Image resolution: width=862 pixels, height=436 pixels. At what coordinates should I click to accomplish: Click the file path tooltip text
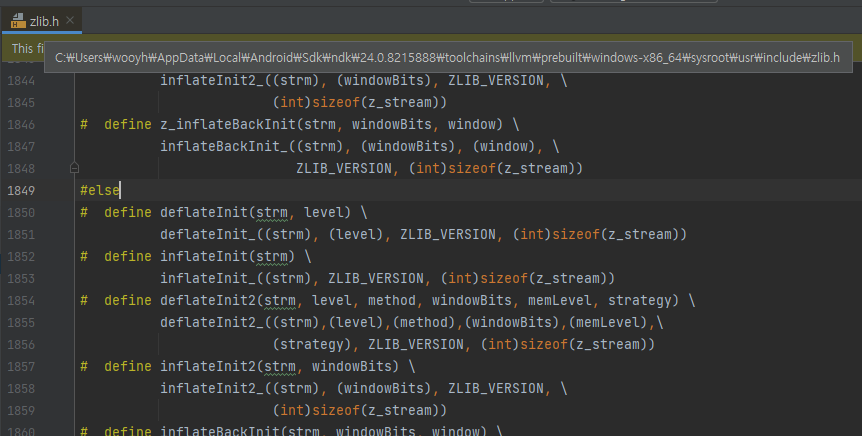click(x=447, y=58)
